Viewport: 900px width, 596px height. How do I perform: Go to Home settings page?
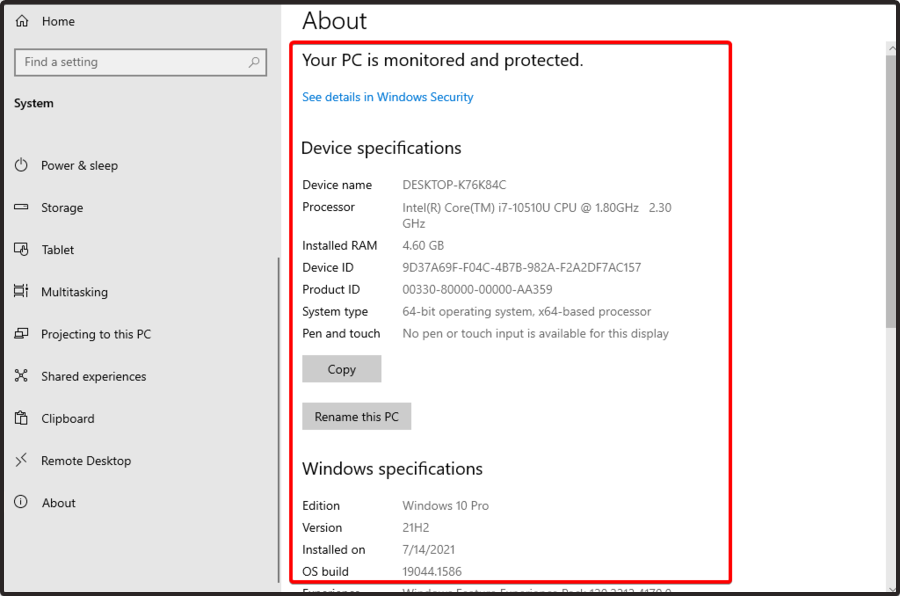pos(58,21)
